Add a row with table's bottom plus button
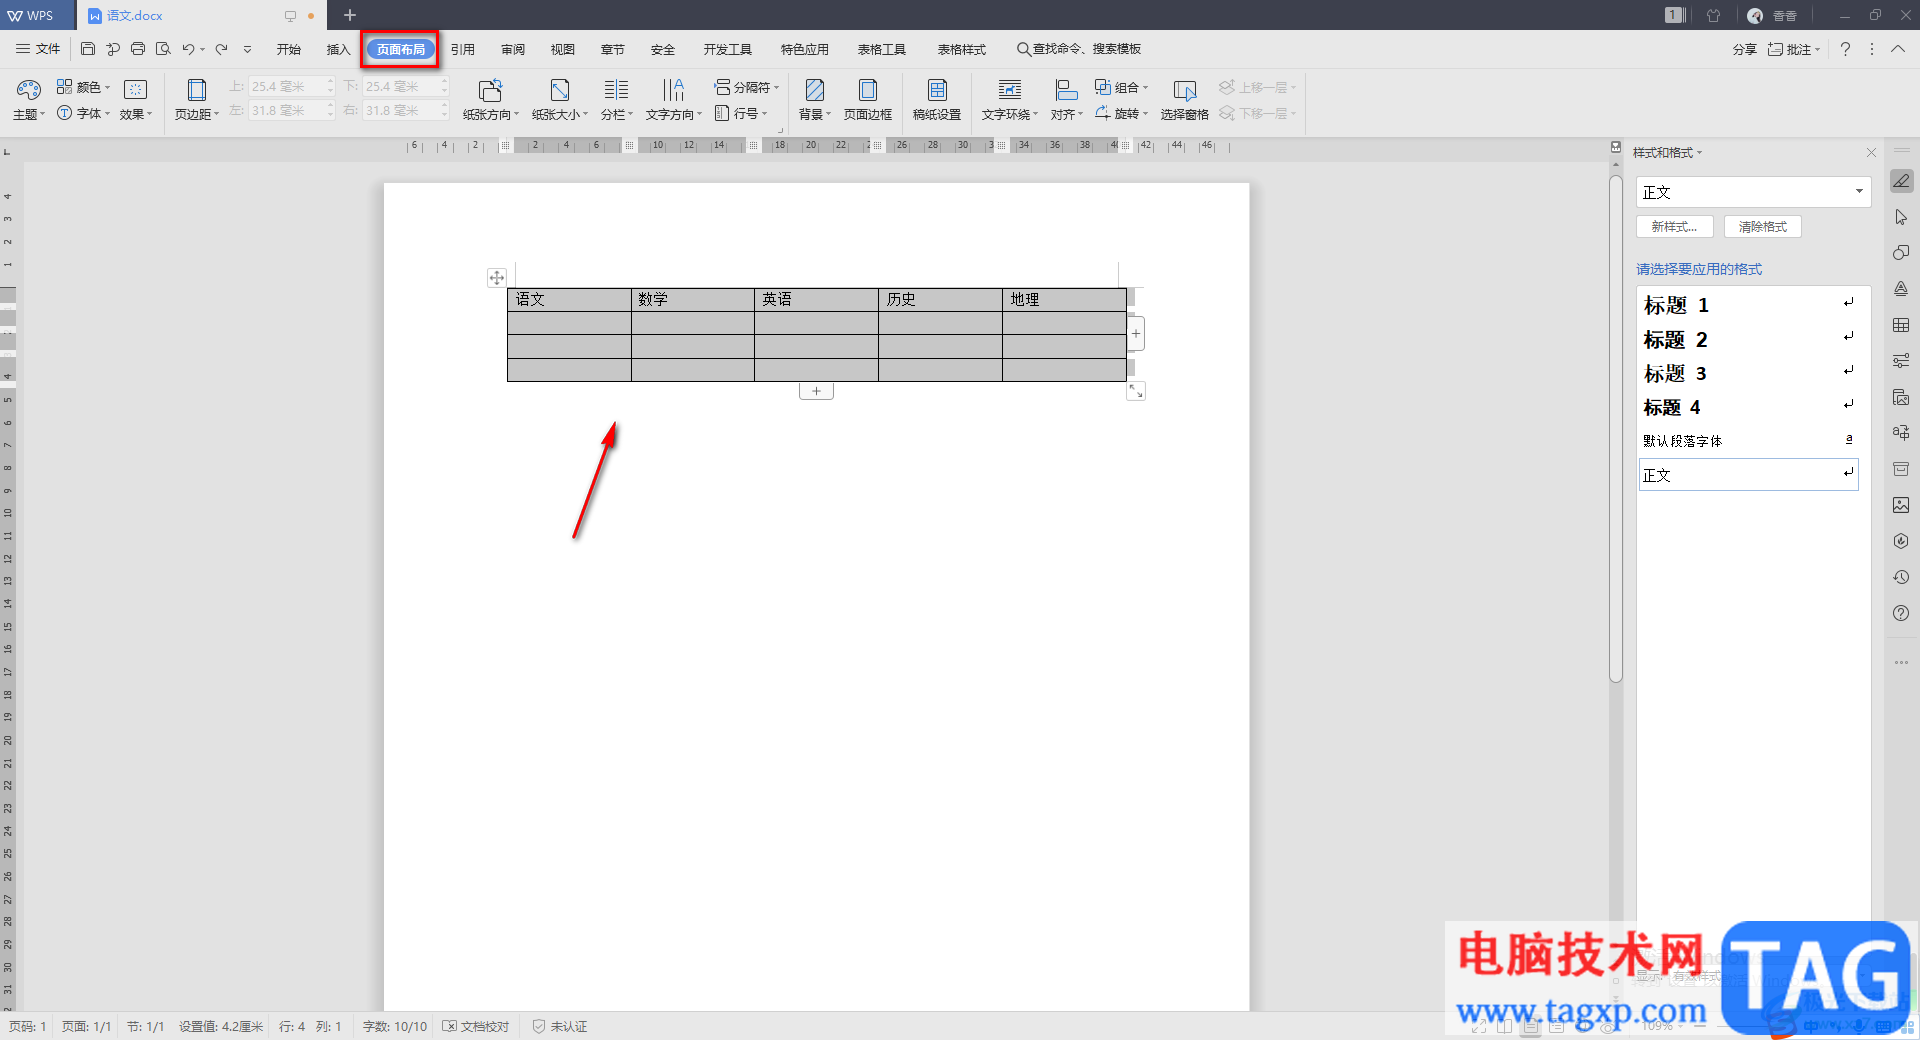1920x1040 pixels. (x=816, y=391)
